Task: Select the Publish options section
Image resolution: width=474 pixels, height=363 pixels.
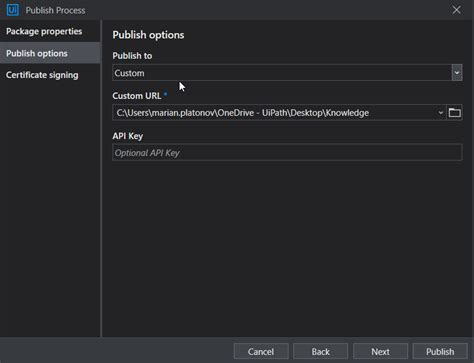Action: tap(50, 53)
